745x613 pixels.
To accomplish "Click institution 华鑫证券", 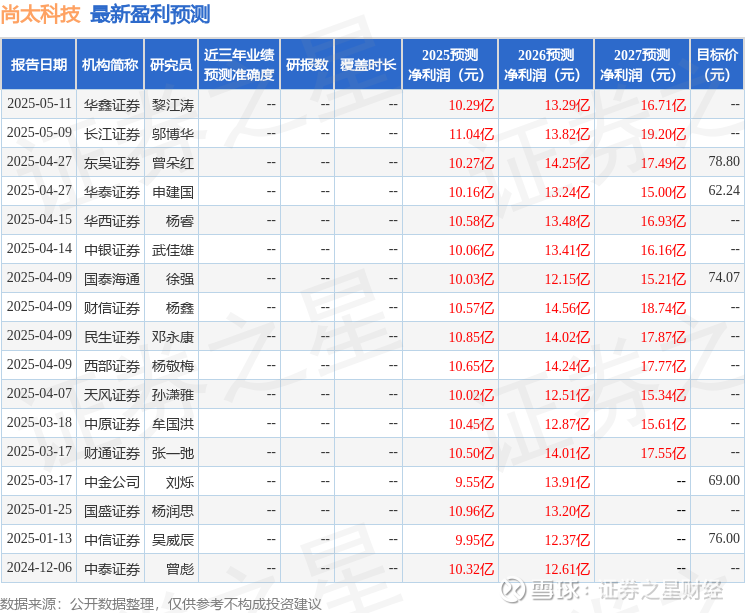I will (x=112, y=105).
